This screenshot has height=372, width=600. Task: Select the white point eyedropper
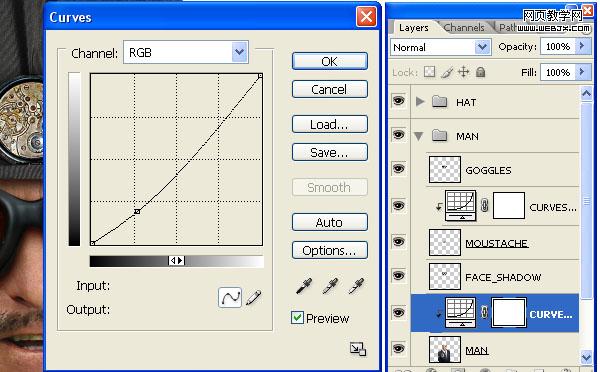pyautogui.click(x=356, y=286)
